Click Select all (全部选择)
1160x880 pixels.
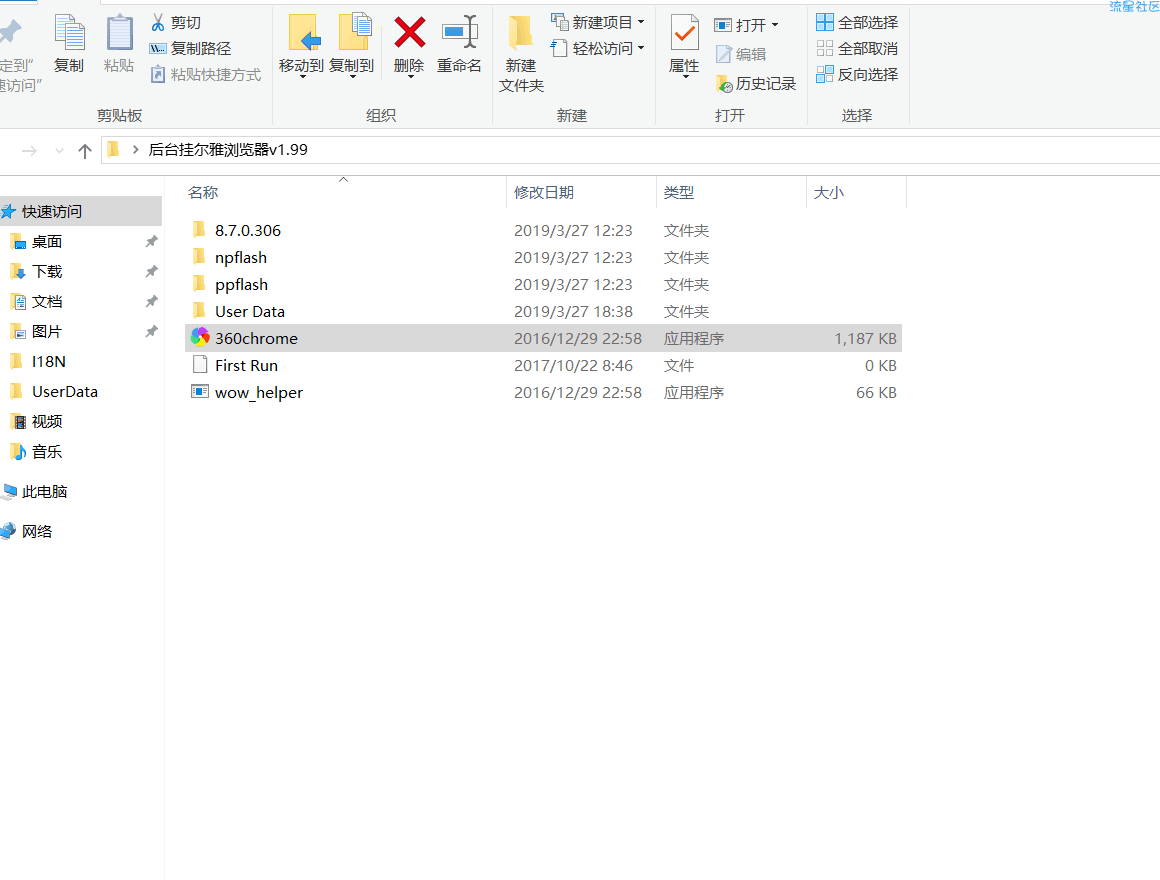pyautogui.click(x=857, y=22)
